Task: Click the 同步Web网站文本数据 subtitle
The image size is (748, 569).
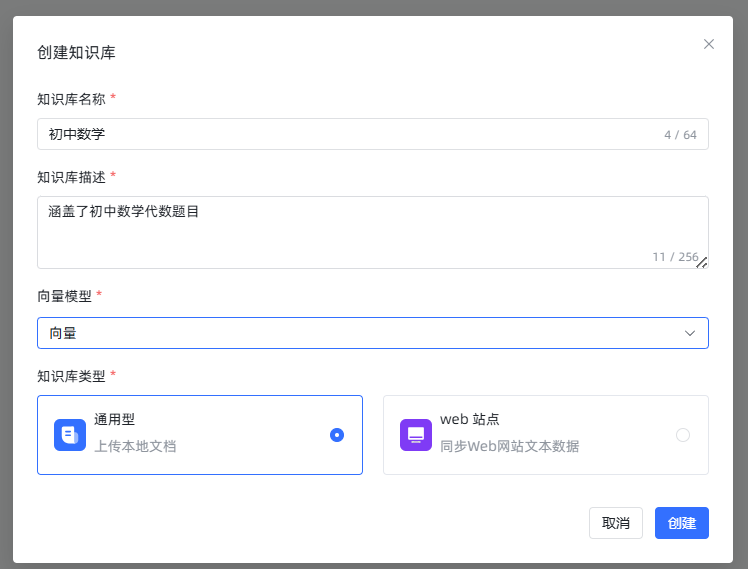Action: pos(509,446)
